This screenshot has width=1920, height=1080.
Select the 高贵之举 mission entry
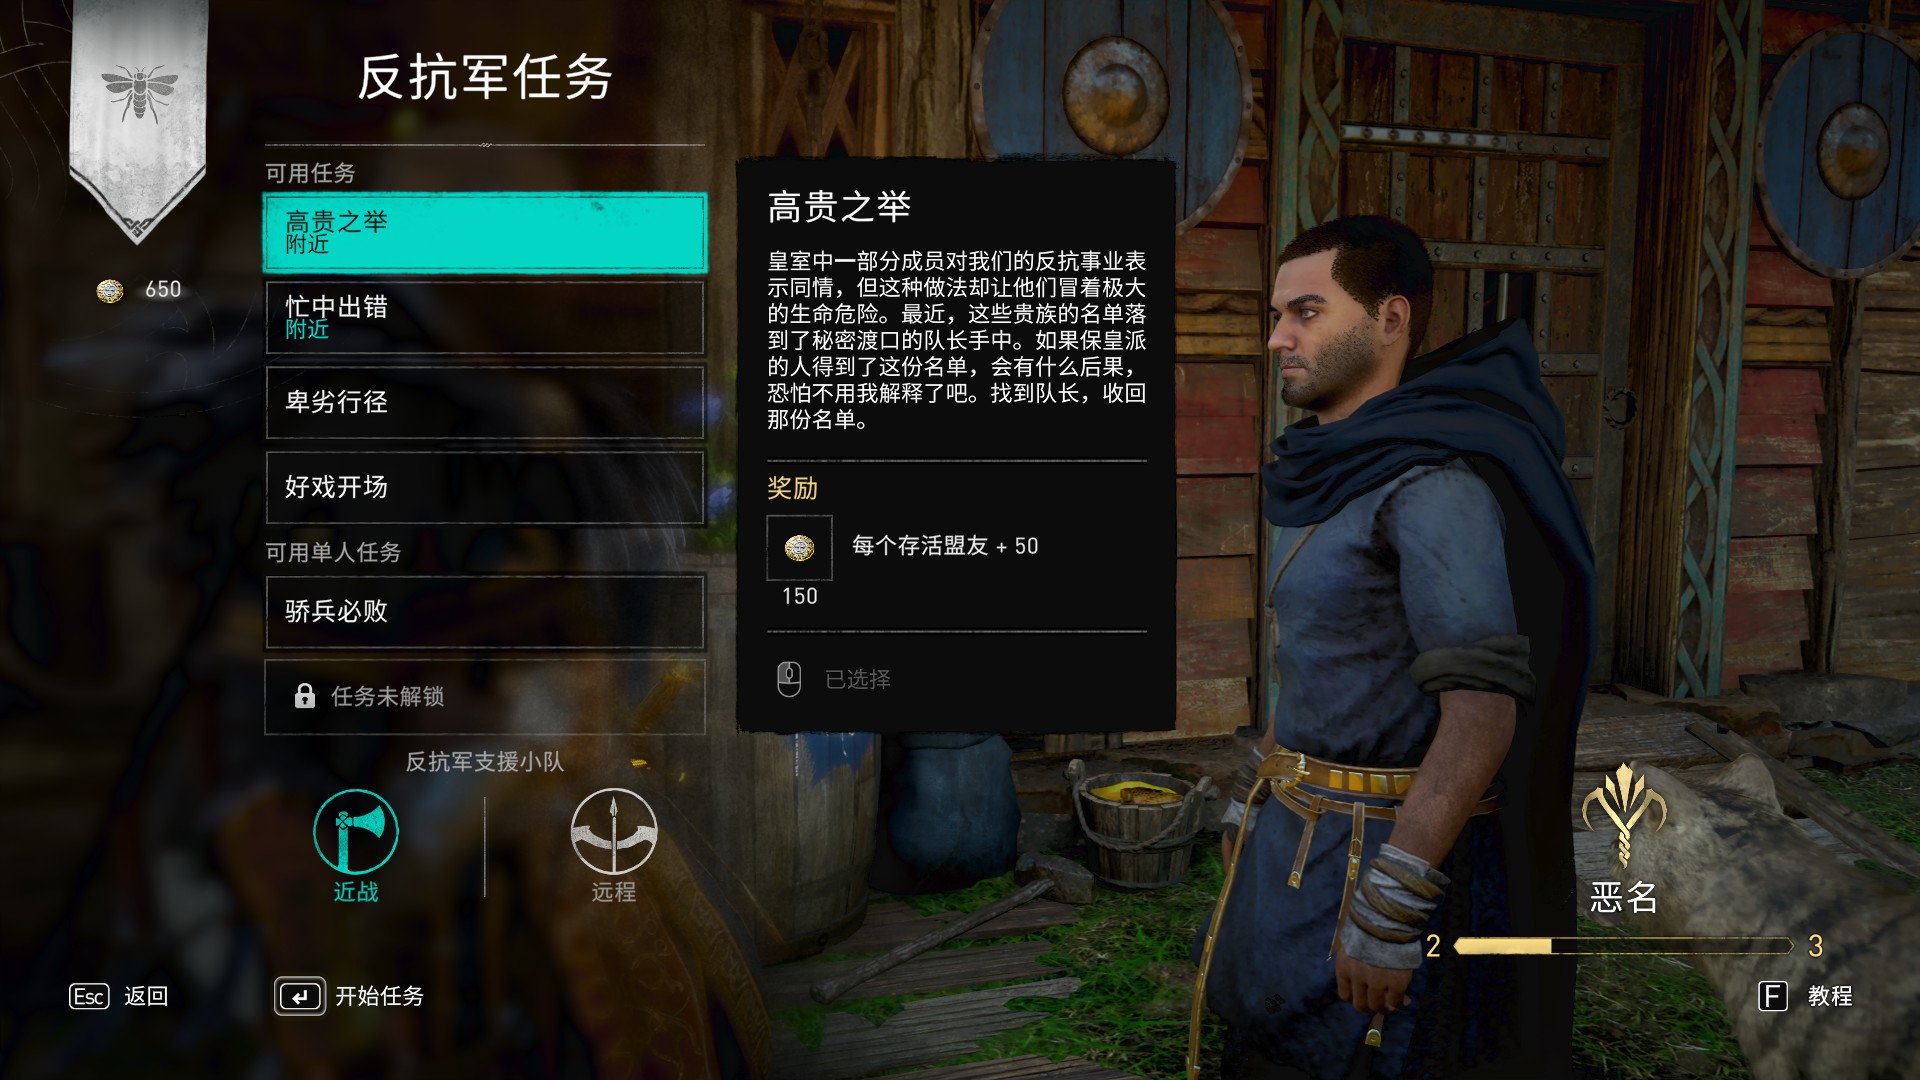coord(485,233)
